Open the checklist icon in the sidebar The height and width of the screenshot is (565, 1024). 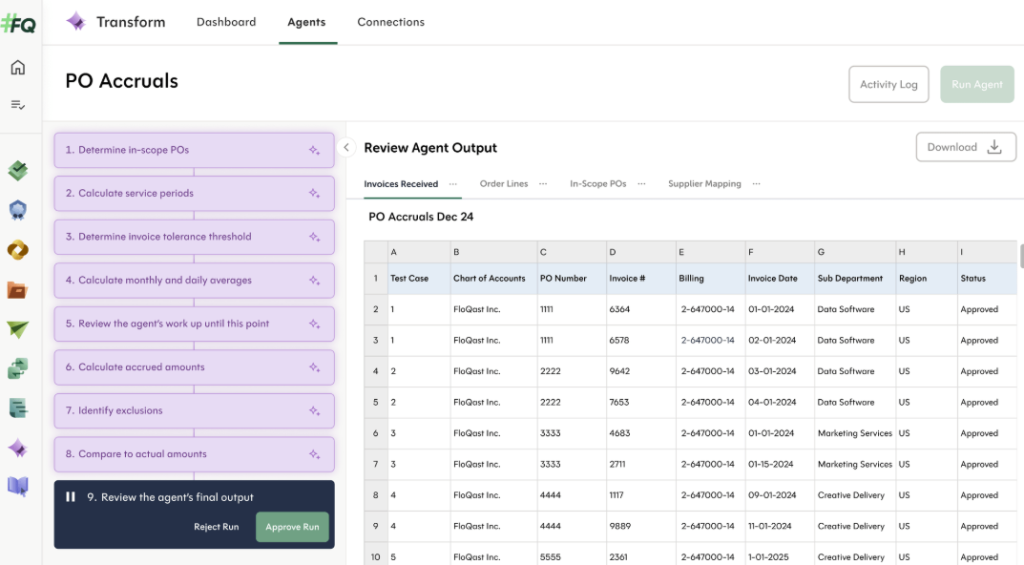coord(17,104)
